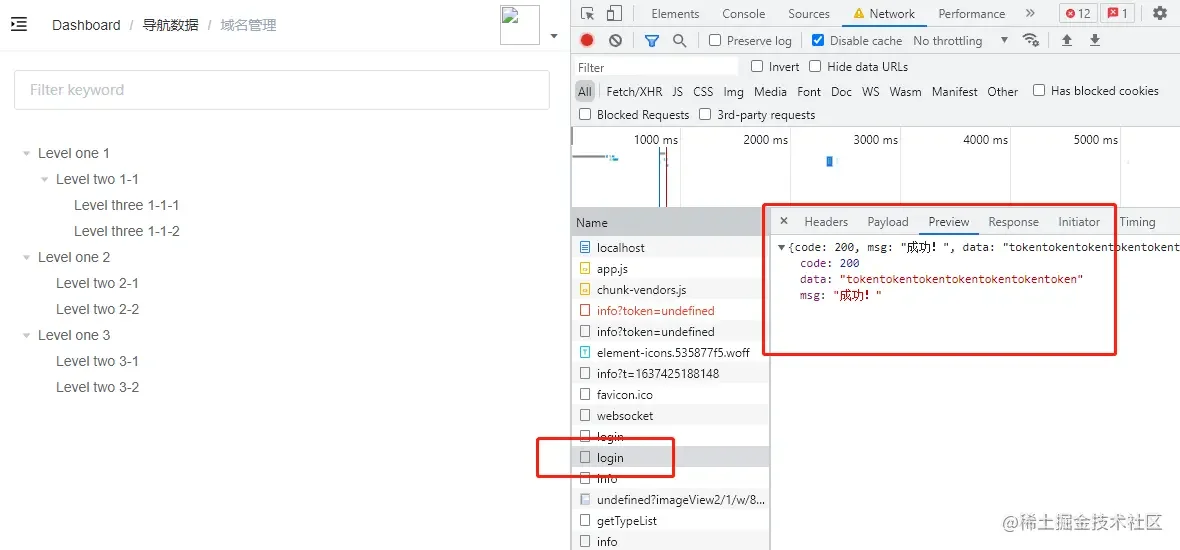Toggle the sidebar hamburger menu icon
This screenshot has width=1180, height=550.
coord(19,25)
